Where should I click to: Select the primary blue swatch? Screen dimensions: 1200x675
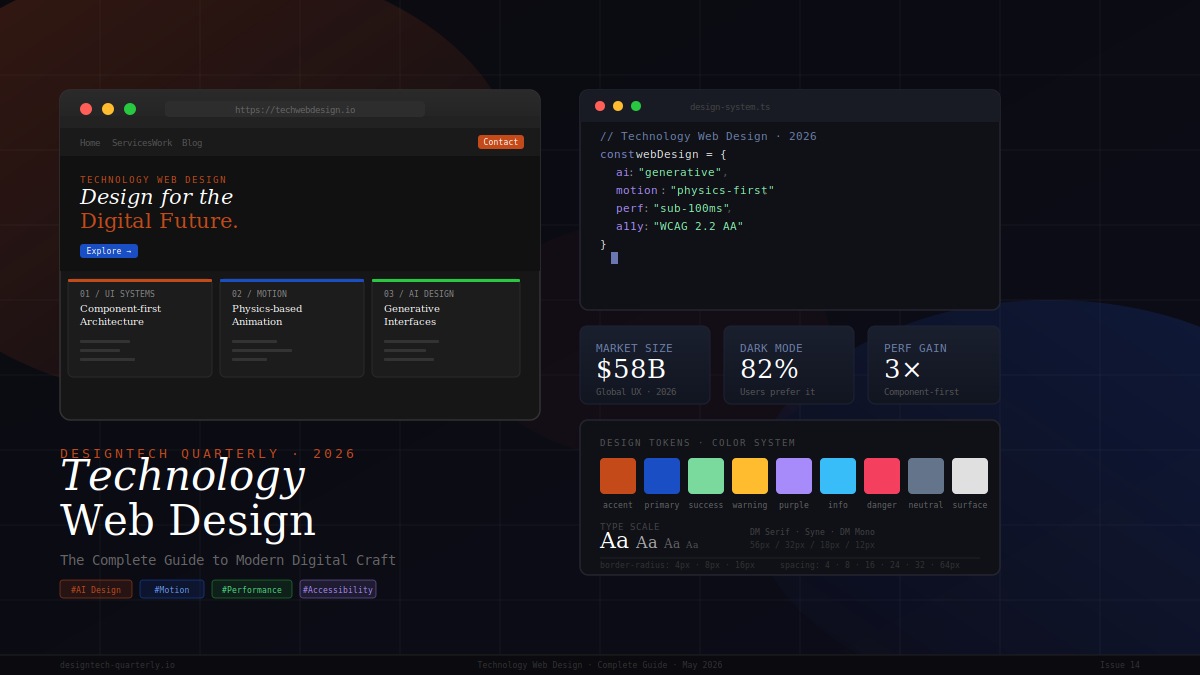[662, 476]
